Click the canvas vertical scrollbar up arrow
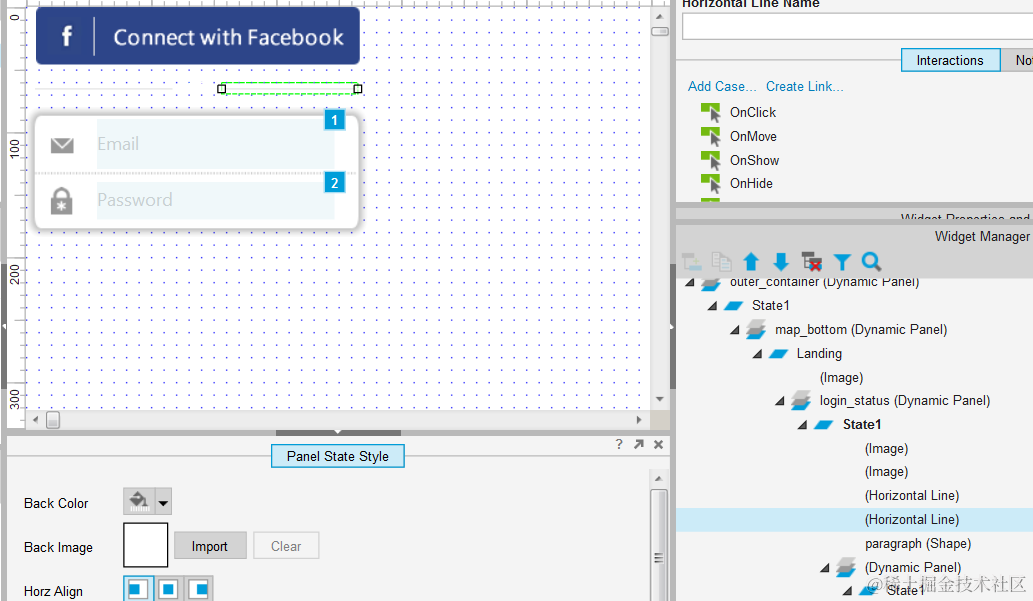The height and width of the screenshot is (601, 1033). click(659, 16)
